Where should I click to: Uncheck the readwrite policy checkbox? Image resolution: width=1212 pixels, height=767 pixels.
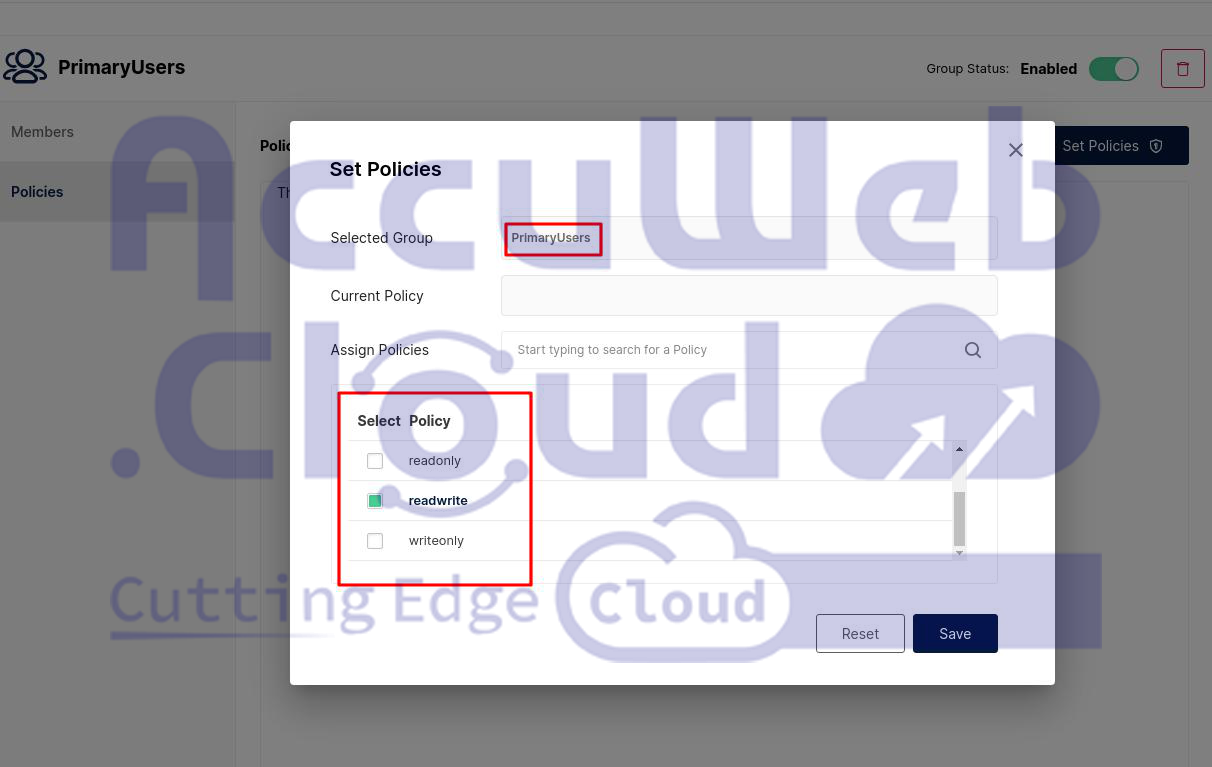[x=375, y=501]
